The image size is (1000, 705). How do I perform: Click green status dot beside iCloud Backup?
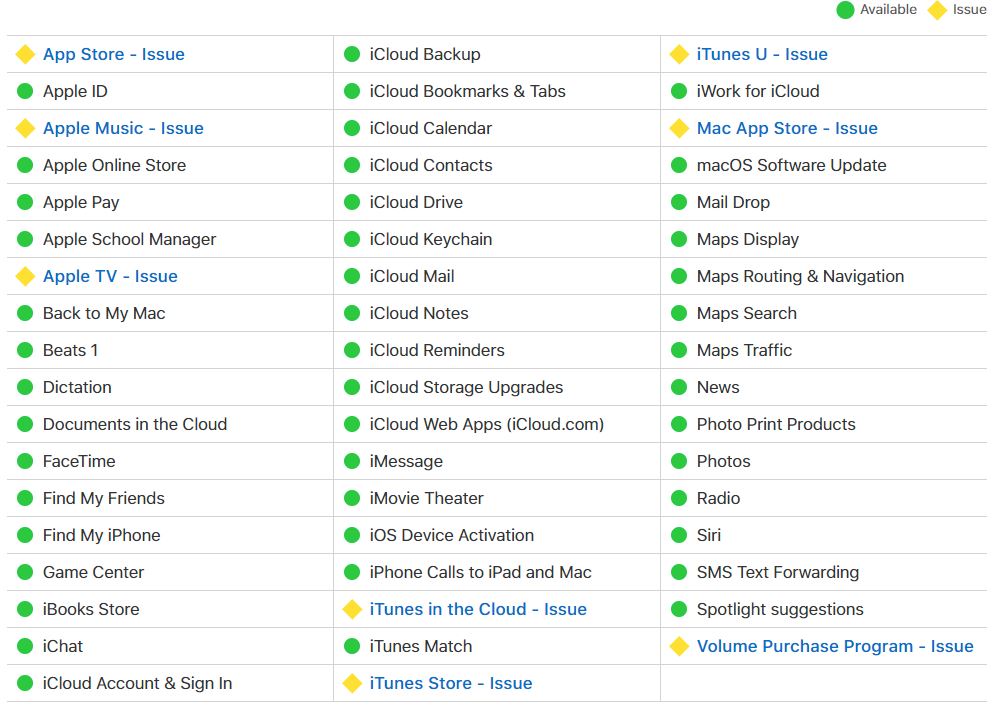point(352,54)
